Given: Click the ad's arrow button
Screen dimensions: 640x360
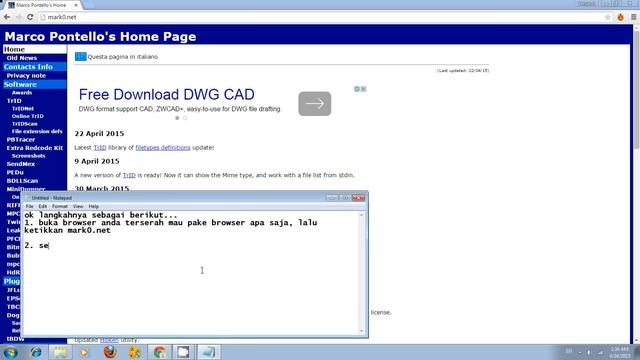Looking at the screenshot, I should point(315,104).
